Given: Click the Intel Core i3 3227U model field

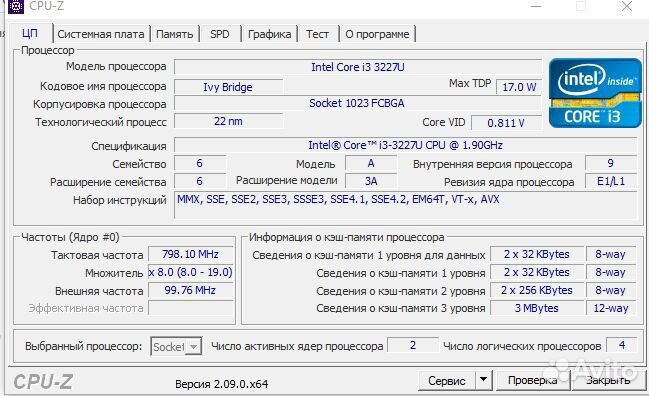Looking at the screenshot, I should point(358,67).
